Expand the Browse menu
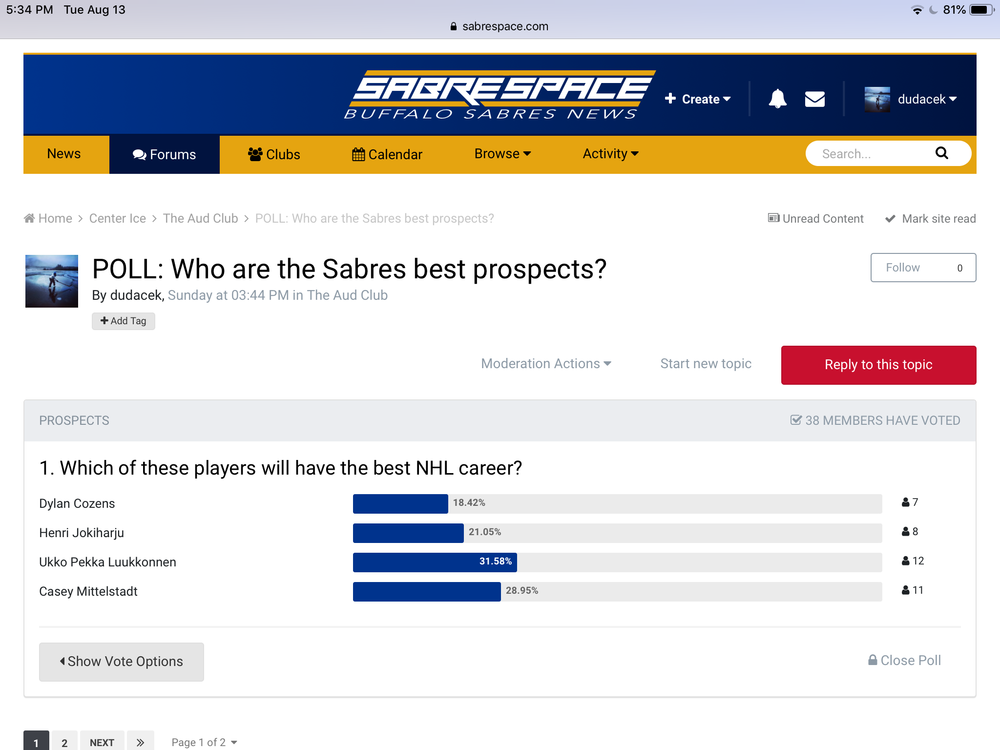The height and width of the screenshot is (750, 1000). [503, 154]
